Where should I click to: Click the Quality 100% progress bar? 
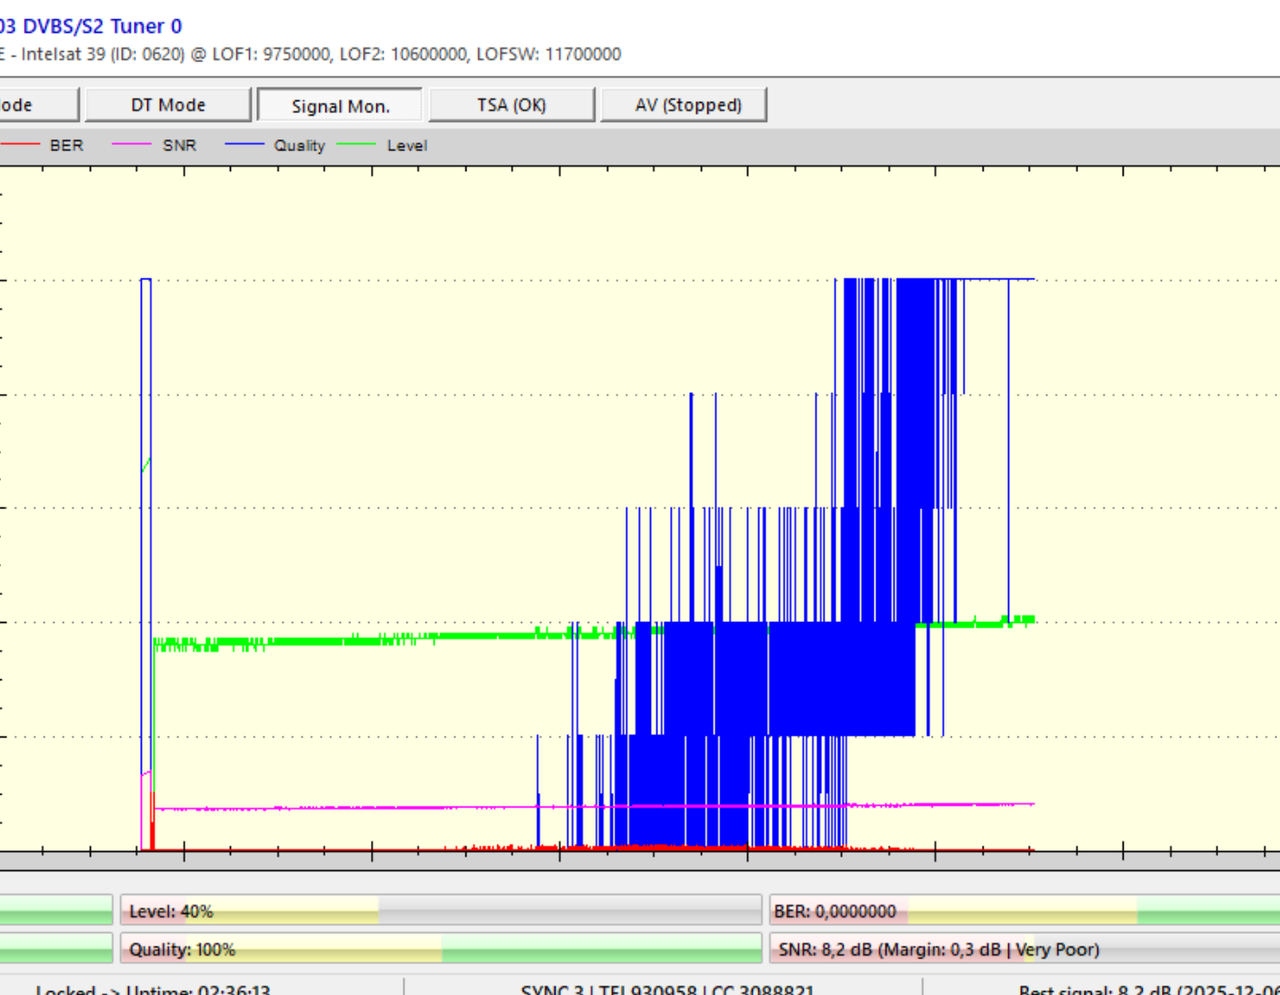tap(441, 949)
